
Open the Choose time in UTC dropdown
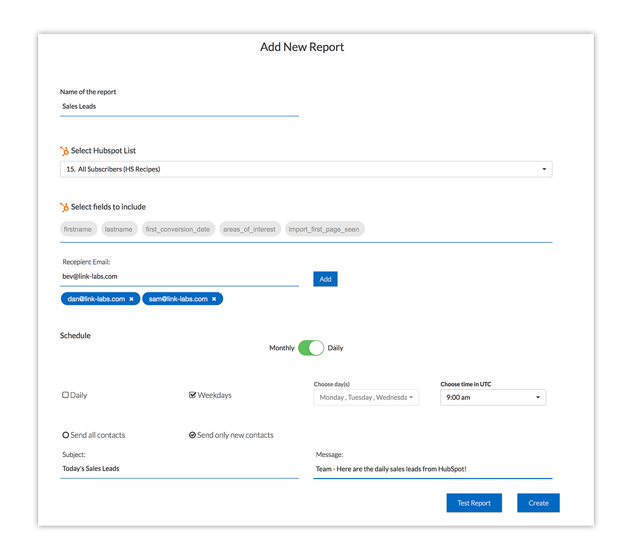pos(493,397)
